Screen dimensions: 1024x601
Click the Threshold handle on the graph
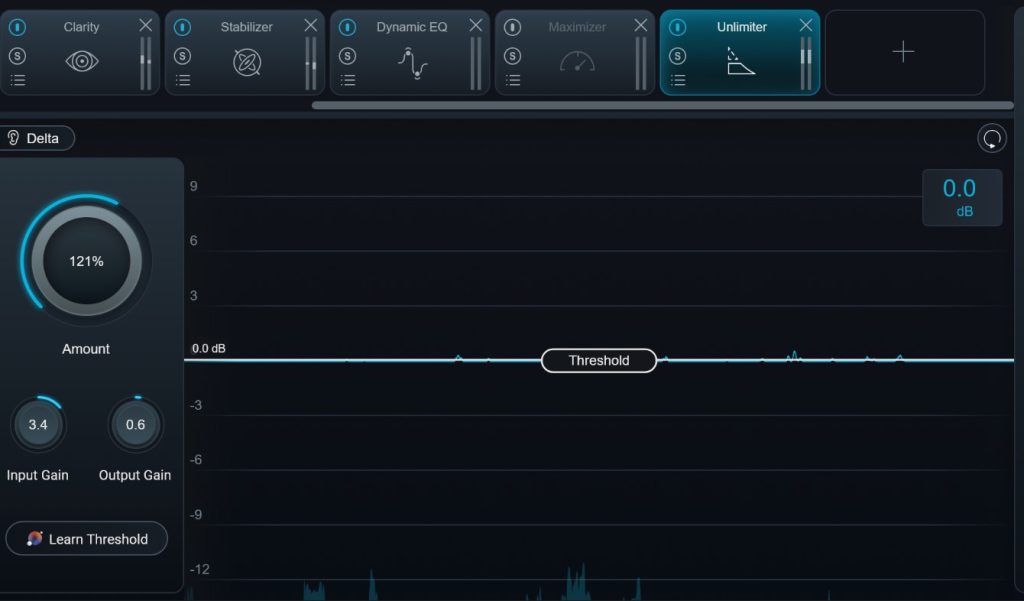tap(598, 361)
